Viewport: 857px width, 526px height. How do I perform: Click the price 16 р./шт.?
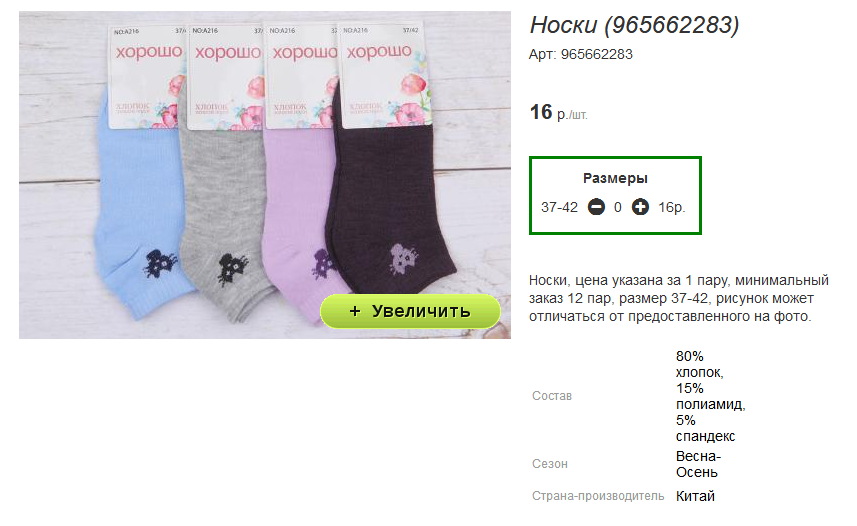[558, 113]
